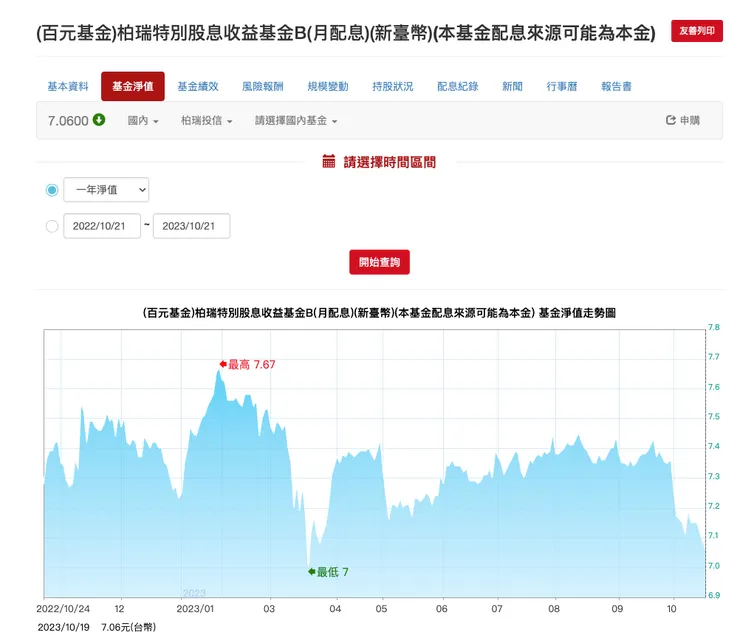Image resolution: width=740 pixels, height=635 pixels.
Task: Open the 持股狀況 tab
Action: click(393, 86)
